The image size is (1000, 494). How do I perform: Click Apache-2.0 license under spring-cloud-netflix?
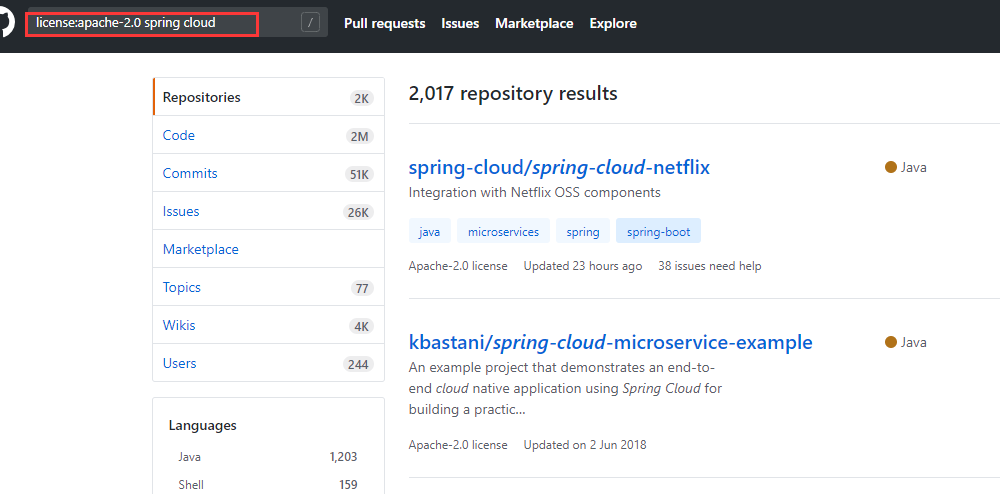(x=458, y=266)
